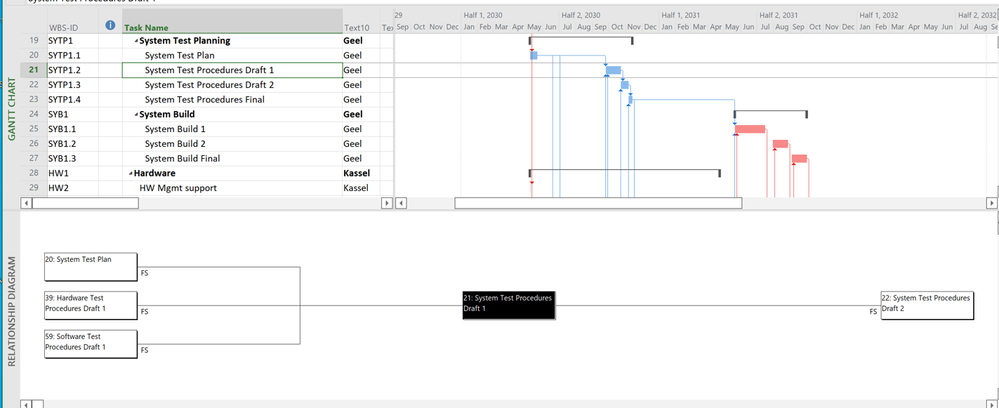Select the System Build 1 task name

(x=175, y=129)
